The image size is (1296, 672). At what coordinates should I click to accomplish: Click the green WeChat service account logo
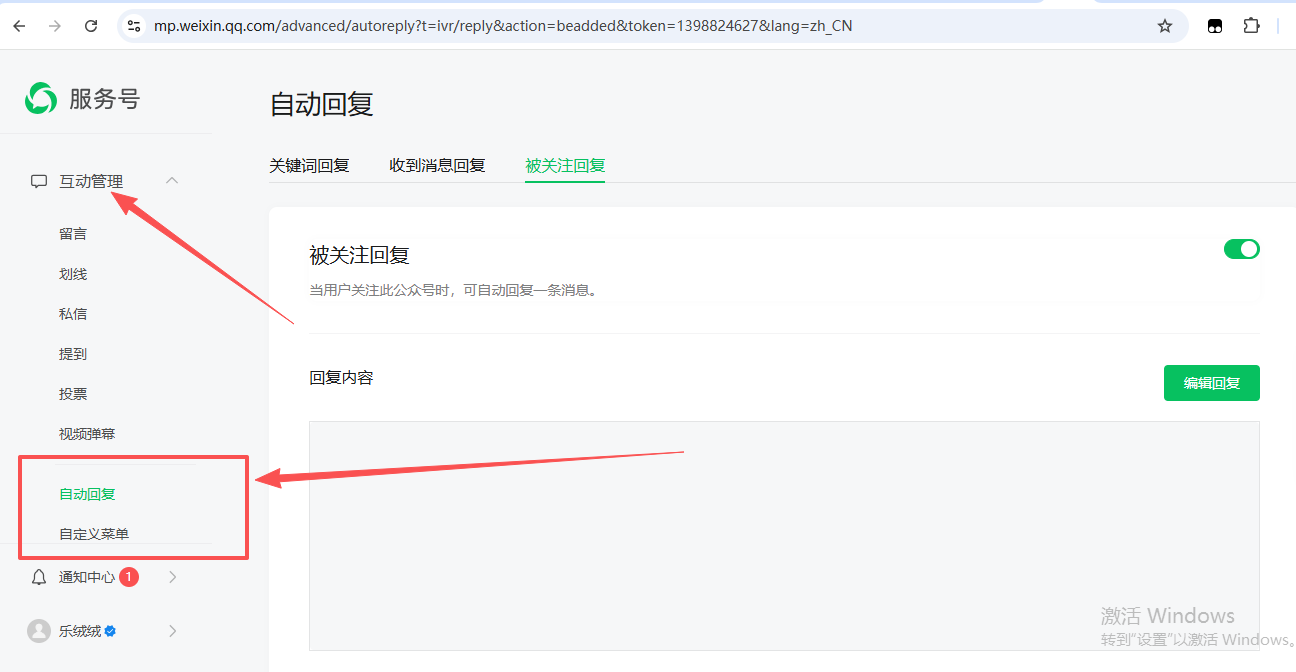coord(41,98)
